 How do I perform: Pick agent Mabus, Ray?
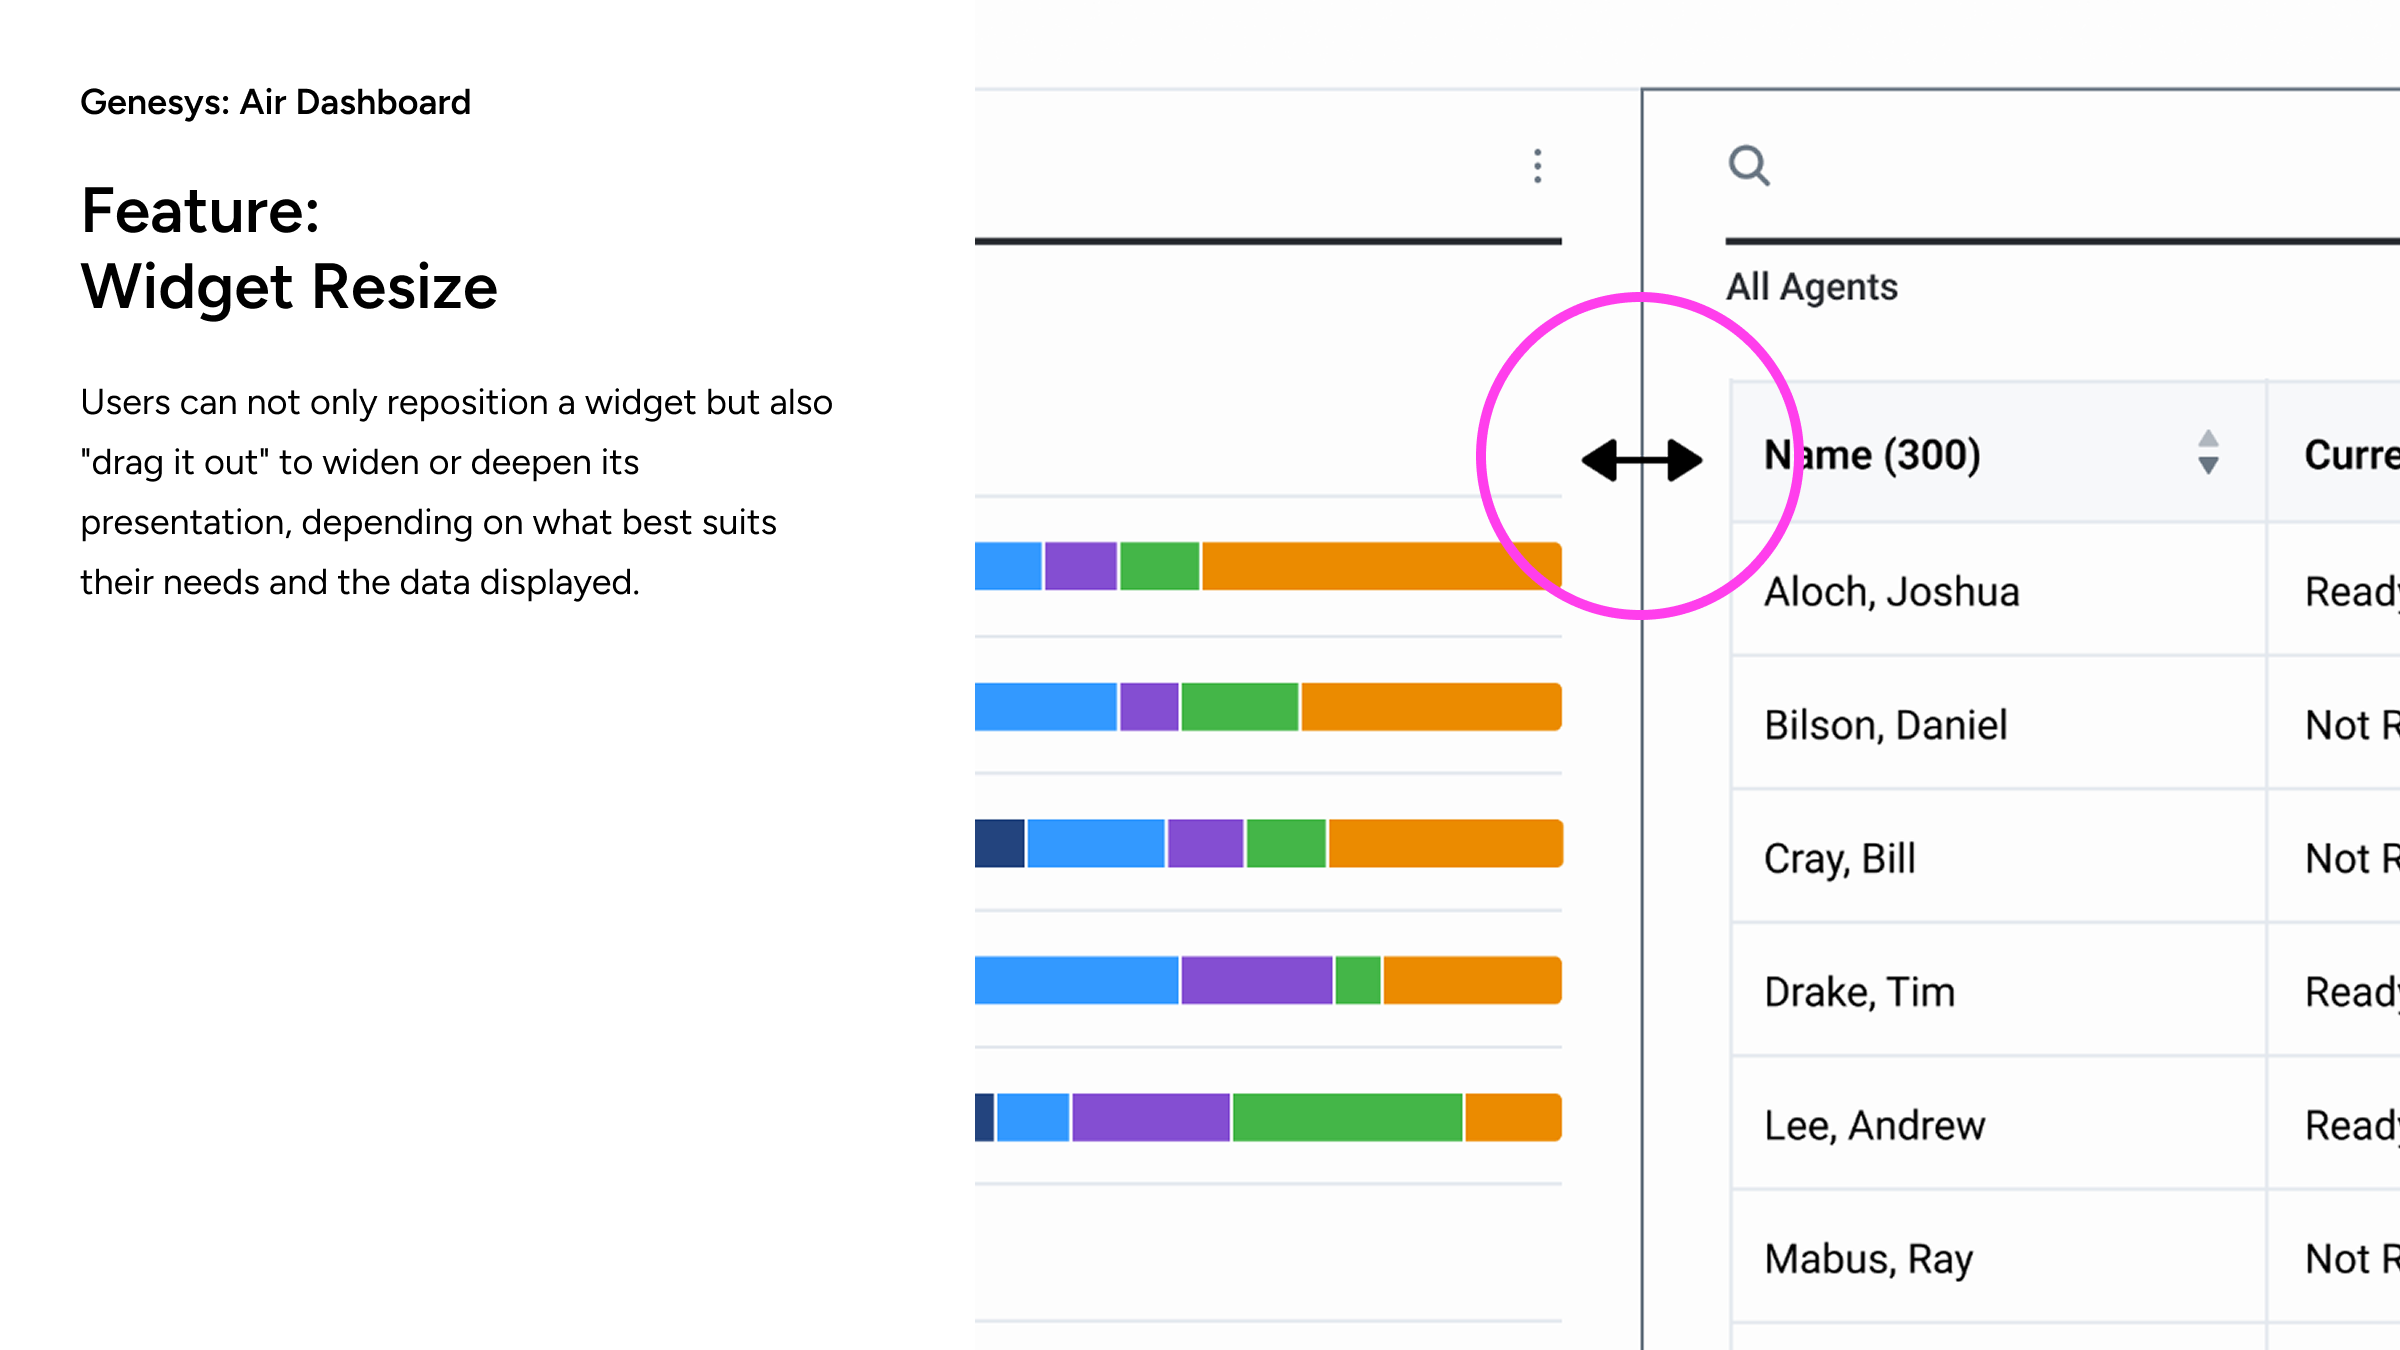(1869, 1259)
